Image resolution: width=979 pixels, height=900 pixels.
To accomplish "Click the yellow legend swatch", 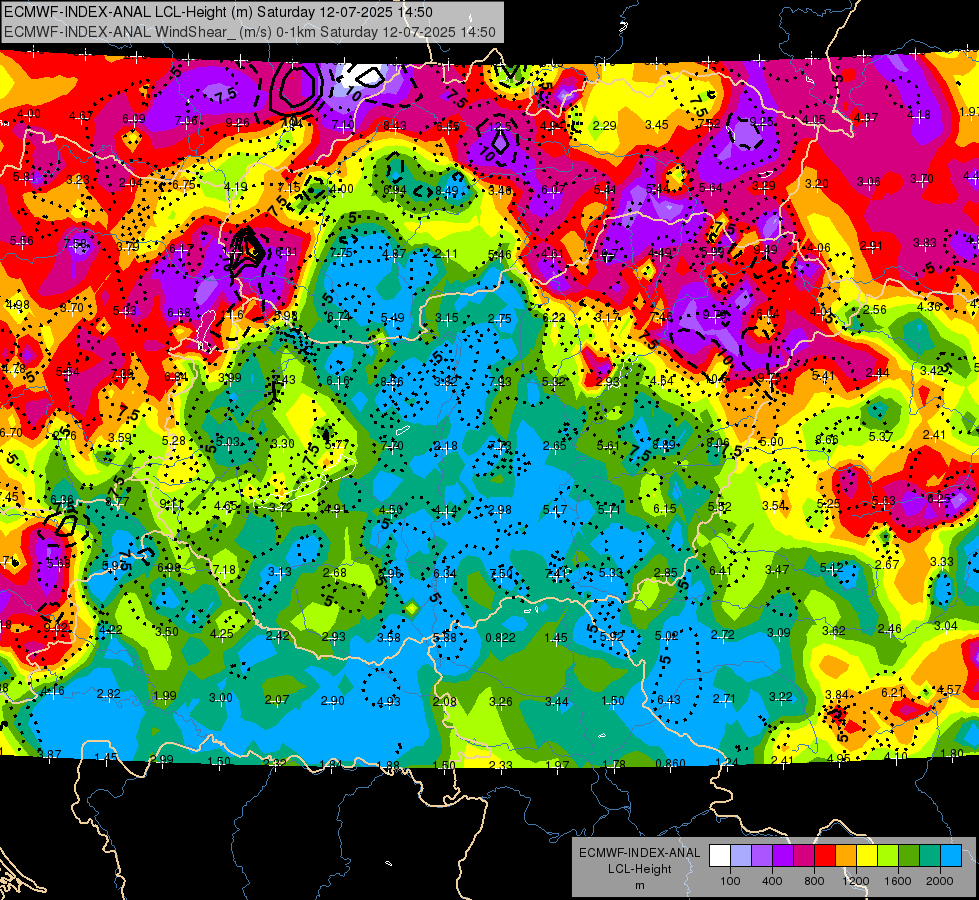I will coord(867,855).
